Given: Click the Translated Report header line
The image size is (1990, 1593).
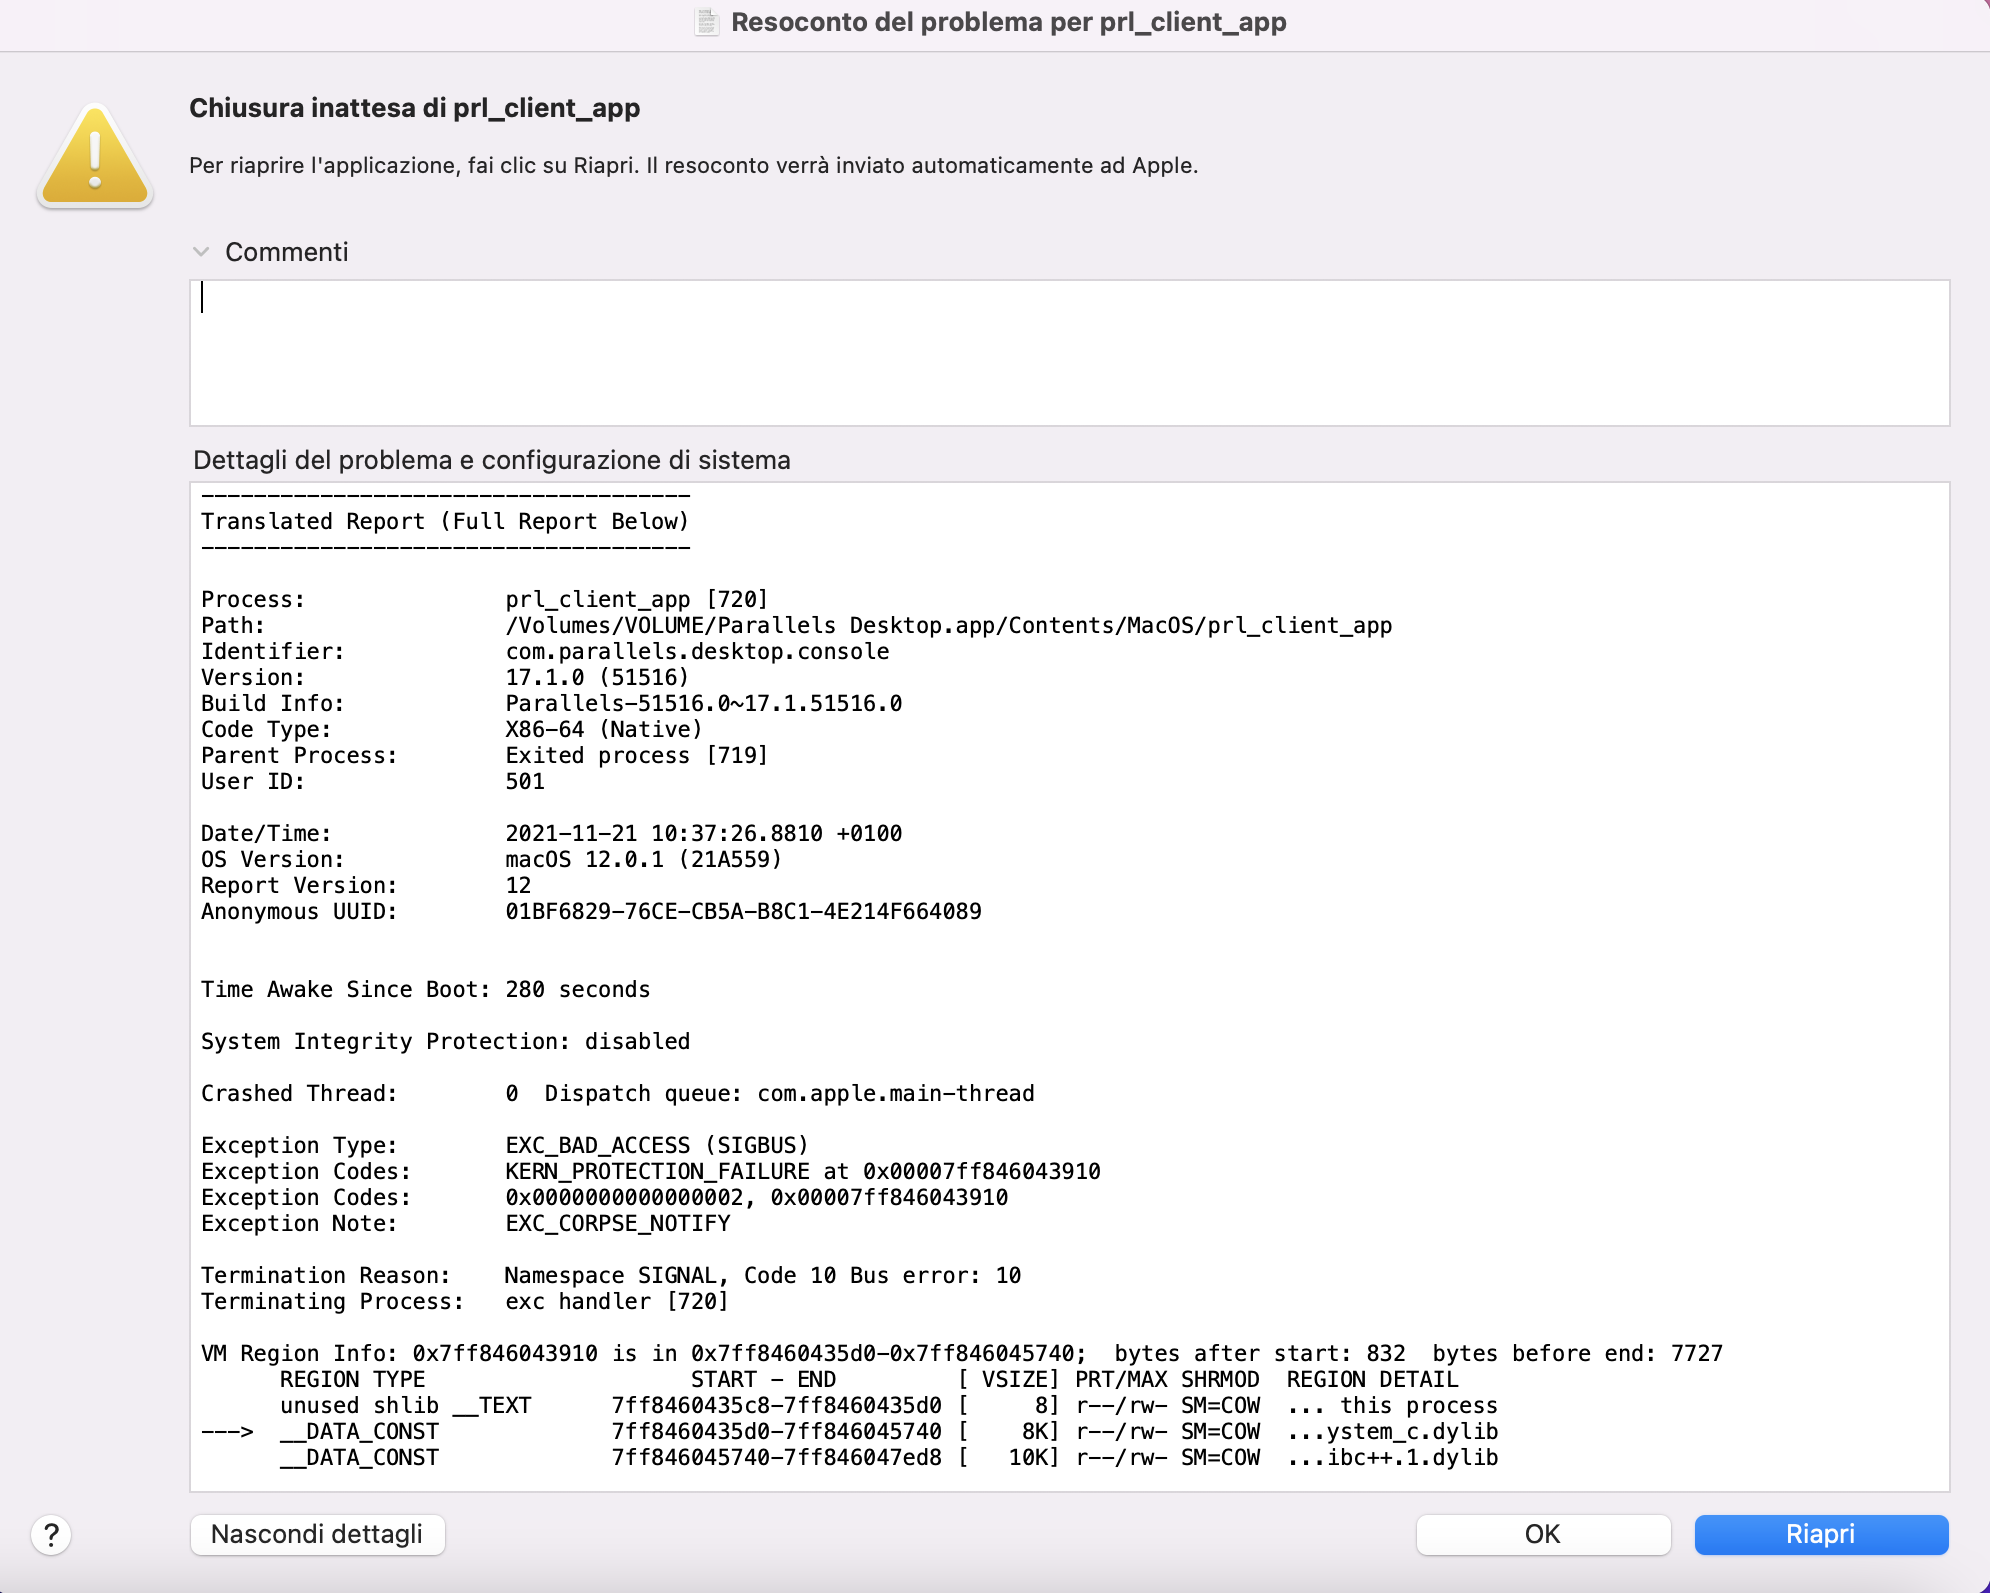Looking at the screenshot, I should (445, 522).
